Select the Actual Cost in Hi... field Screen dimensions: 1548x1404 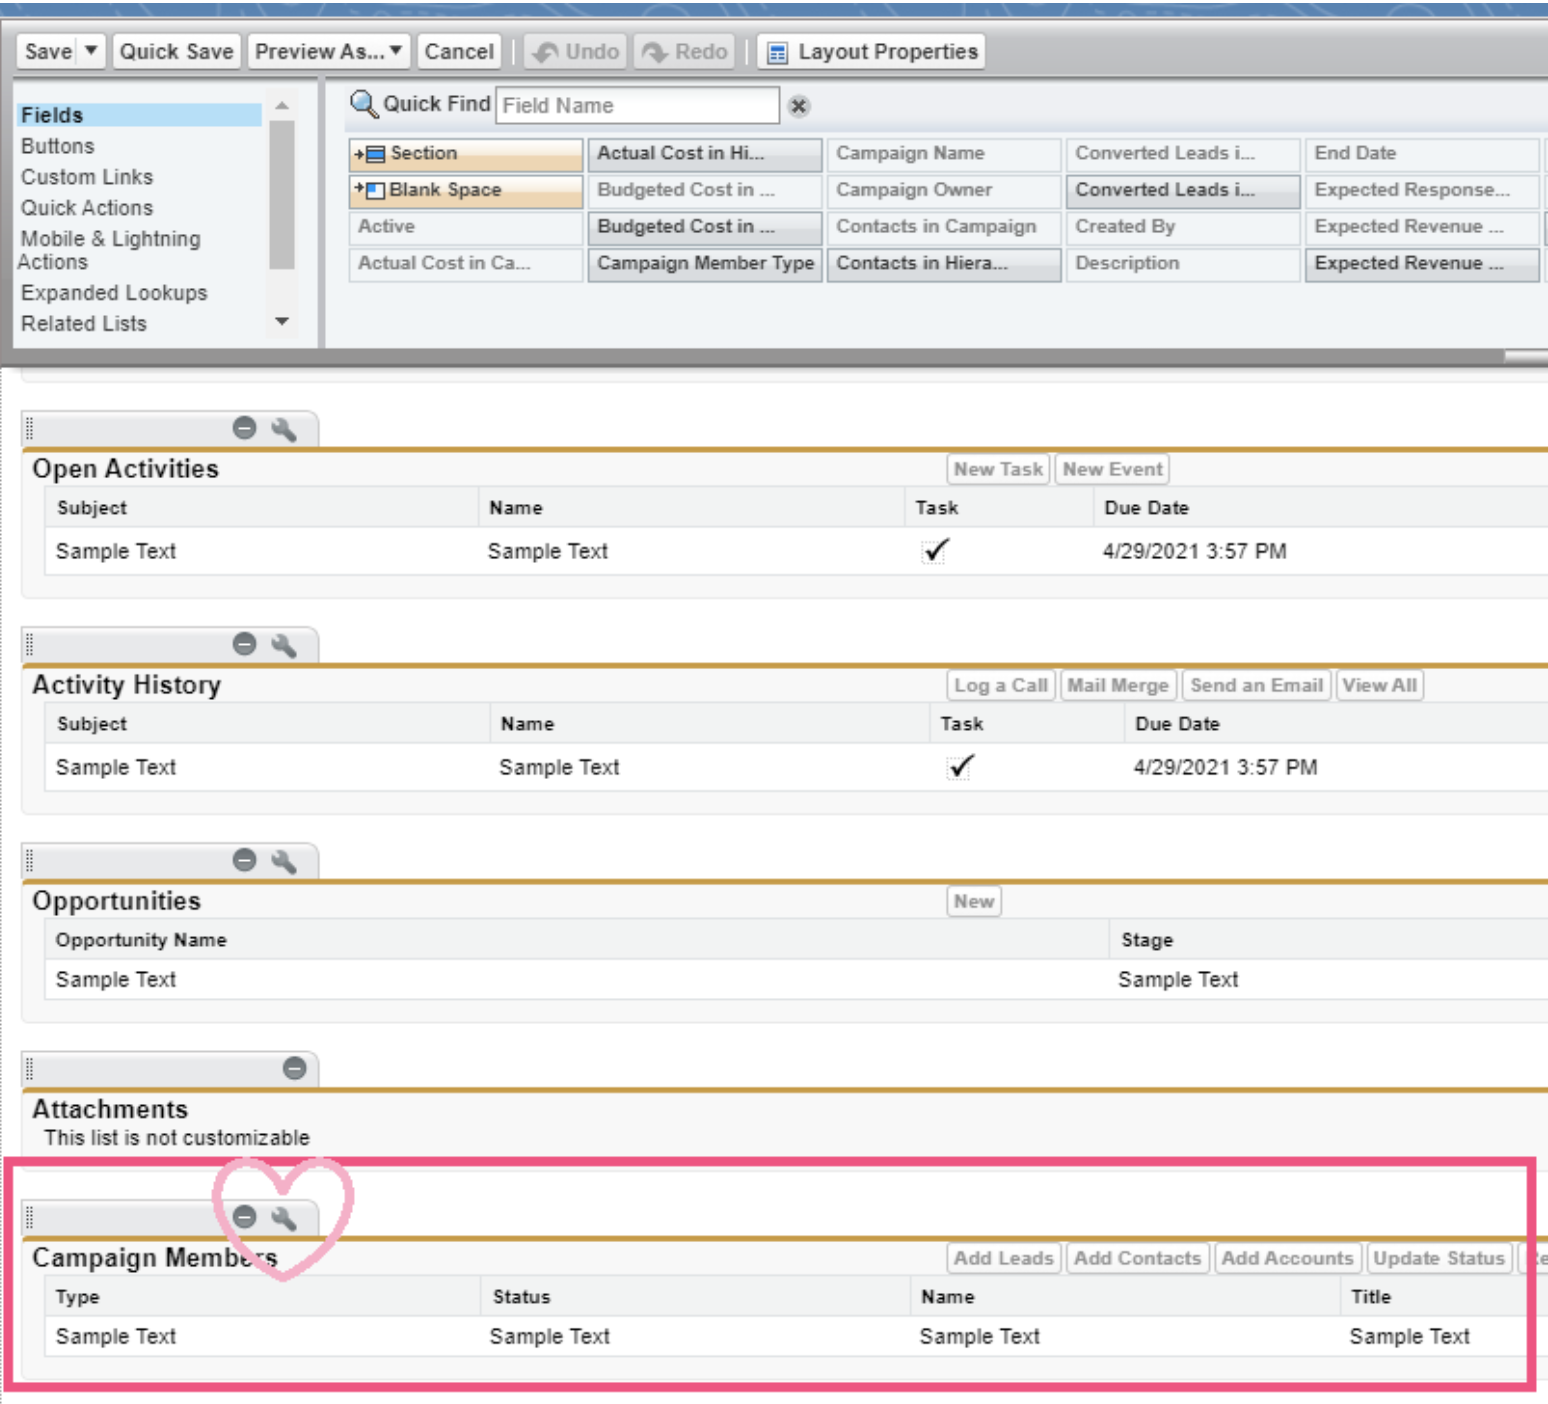(705, 154)
